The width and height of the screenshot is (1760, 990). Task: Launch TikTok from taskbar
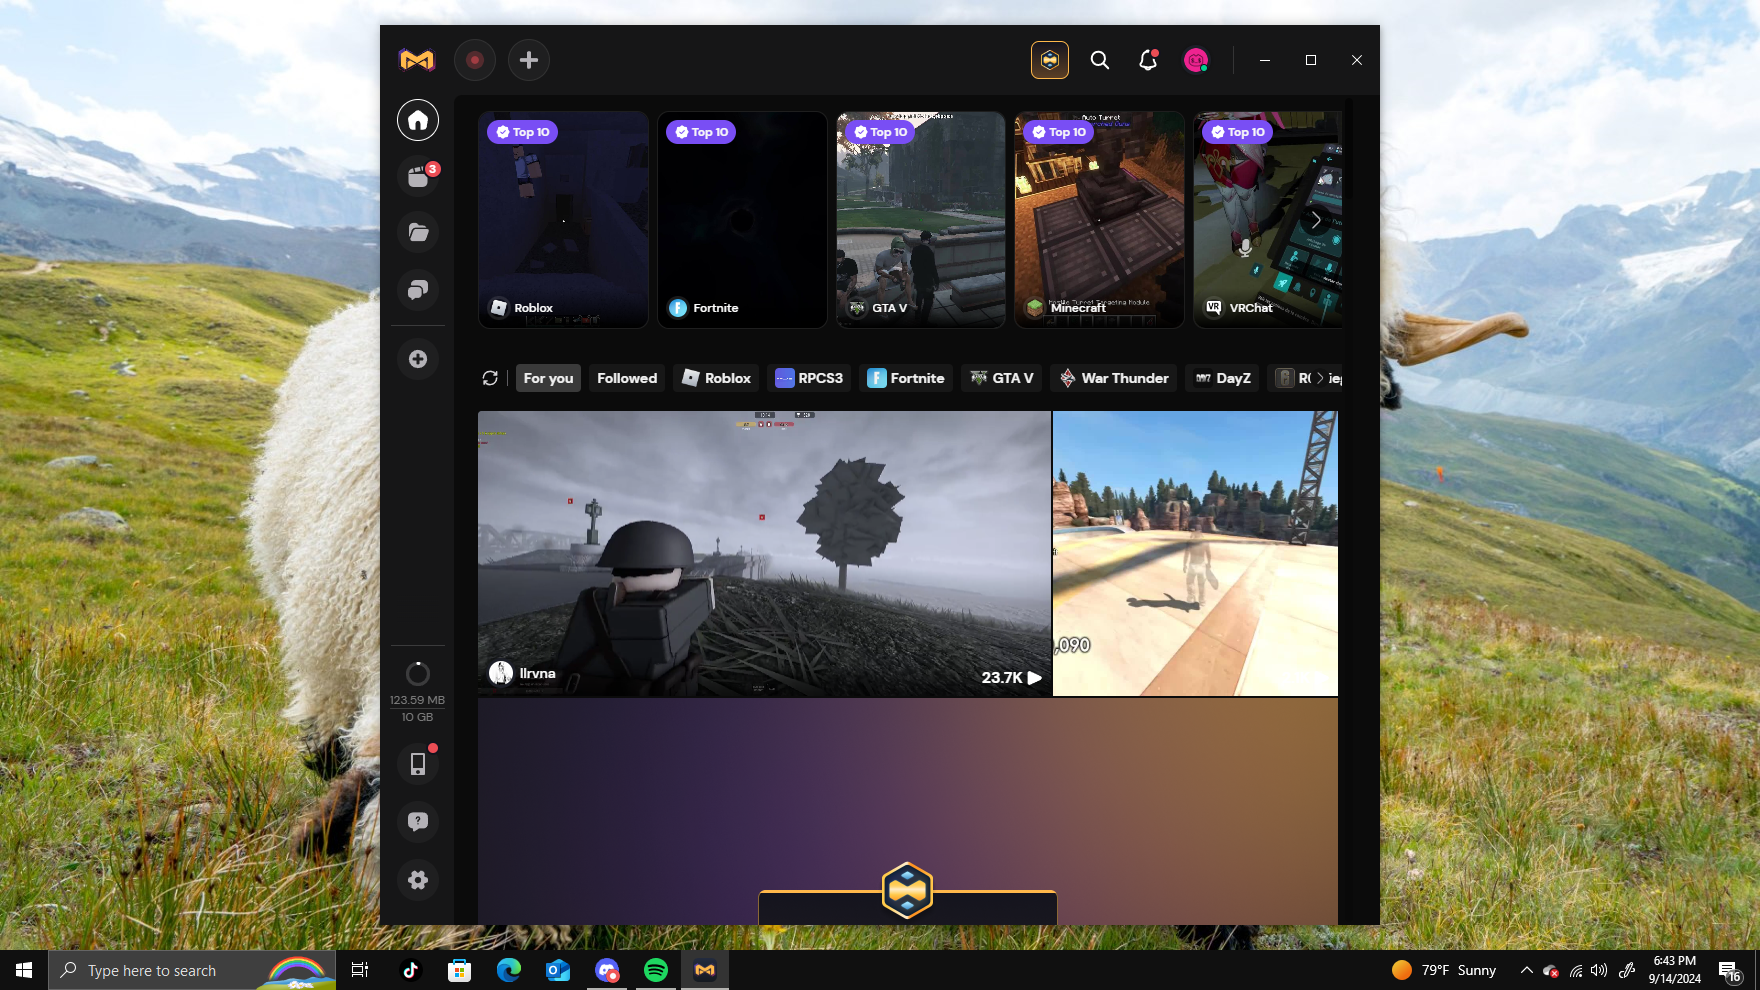click(x=410, y=970)
